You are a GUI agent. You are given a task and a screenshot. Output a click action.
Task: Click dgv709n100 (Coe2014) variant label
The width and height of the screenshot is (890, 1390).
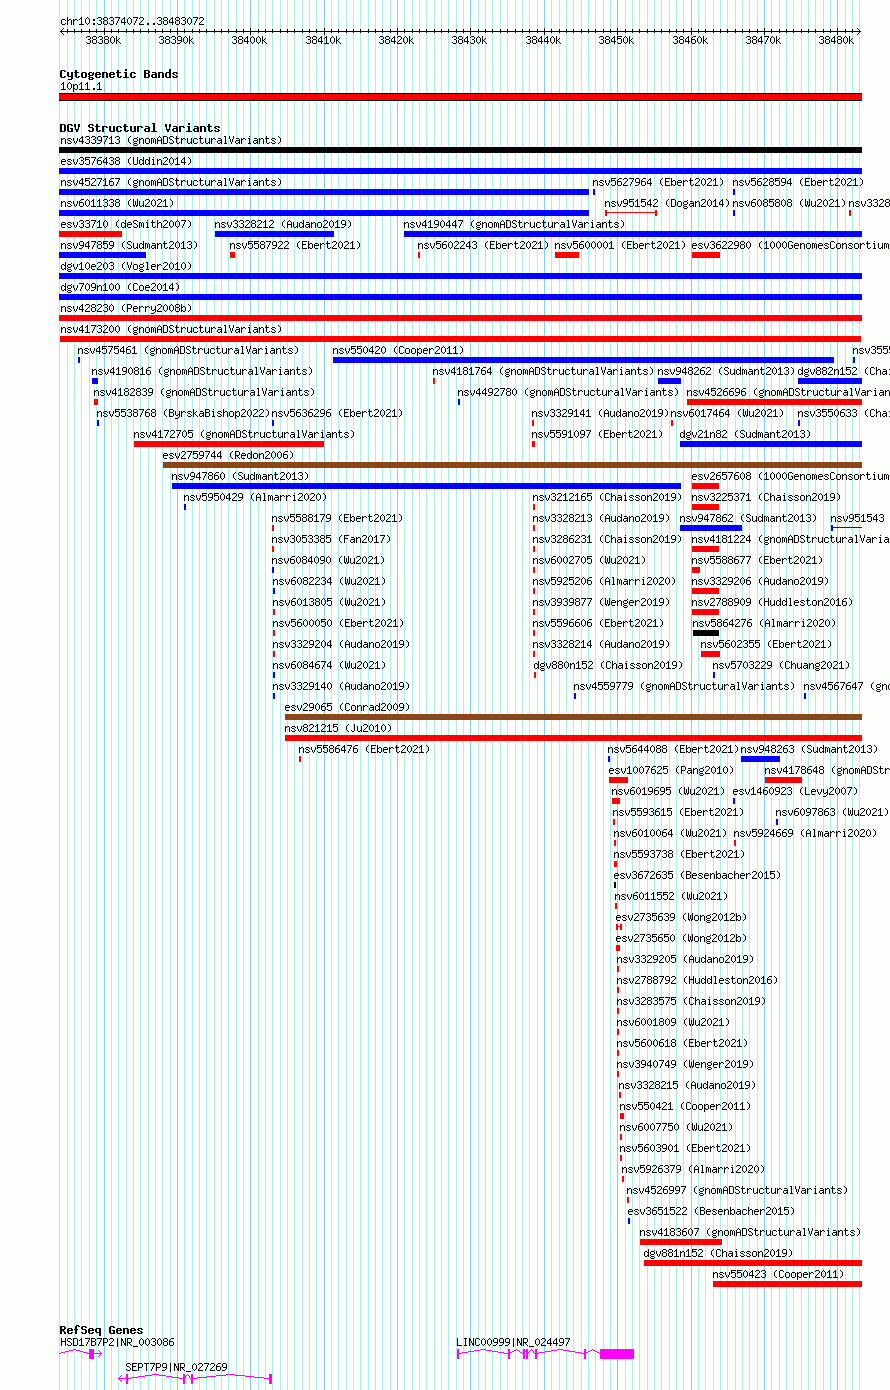coord(122,287)
